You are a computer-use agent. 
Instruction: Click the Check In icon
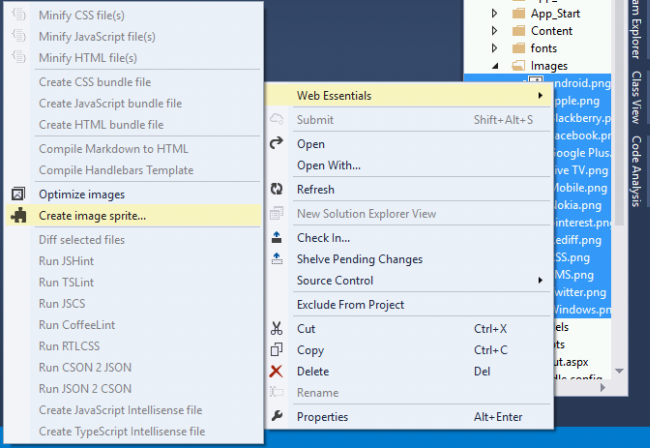(x=277, y=238)
